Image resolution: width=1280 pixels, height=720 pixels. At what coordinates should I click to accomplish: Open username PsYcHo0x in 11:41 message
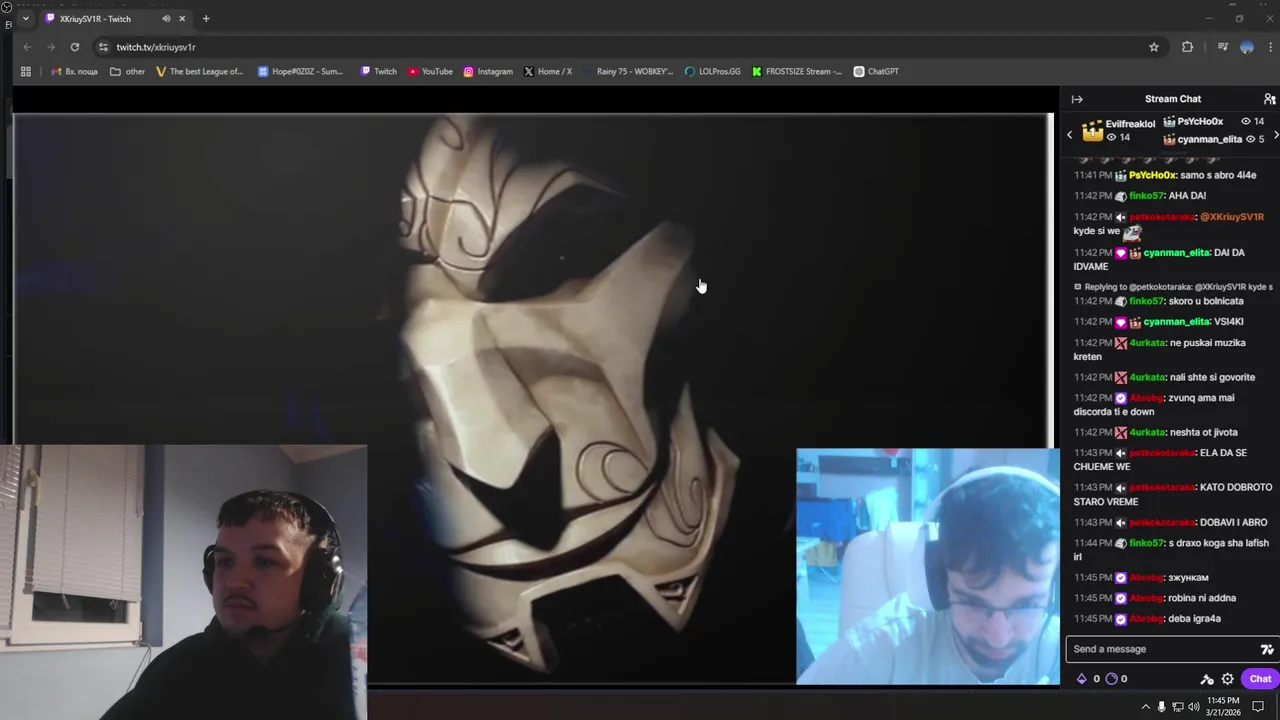tap(1152, 175)
